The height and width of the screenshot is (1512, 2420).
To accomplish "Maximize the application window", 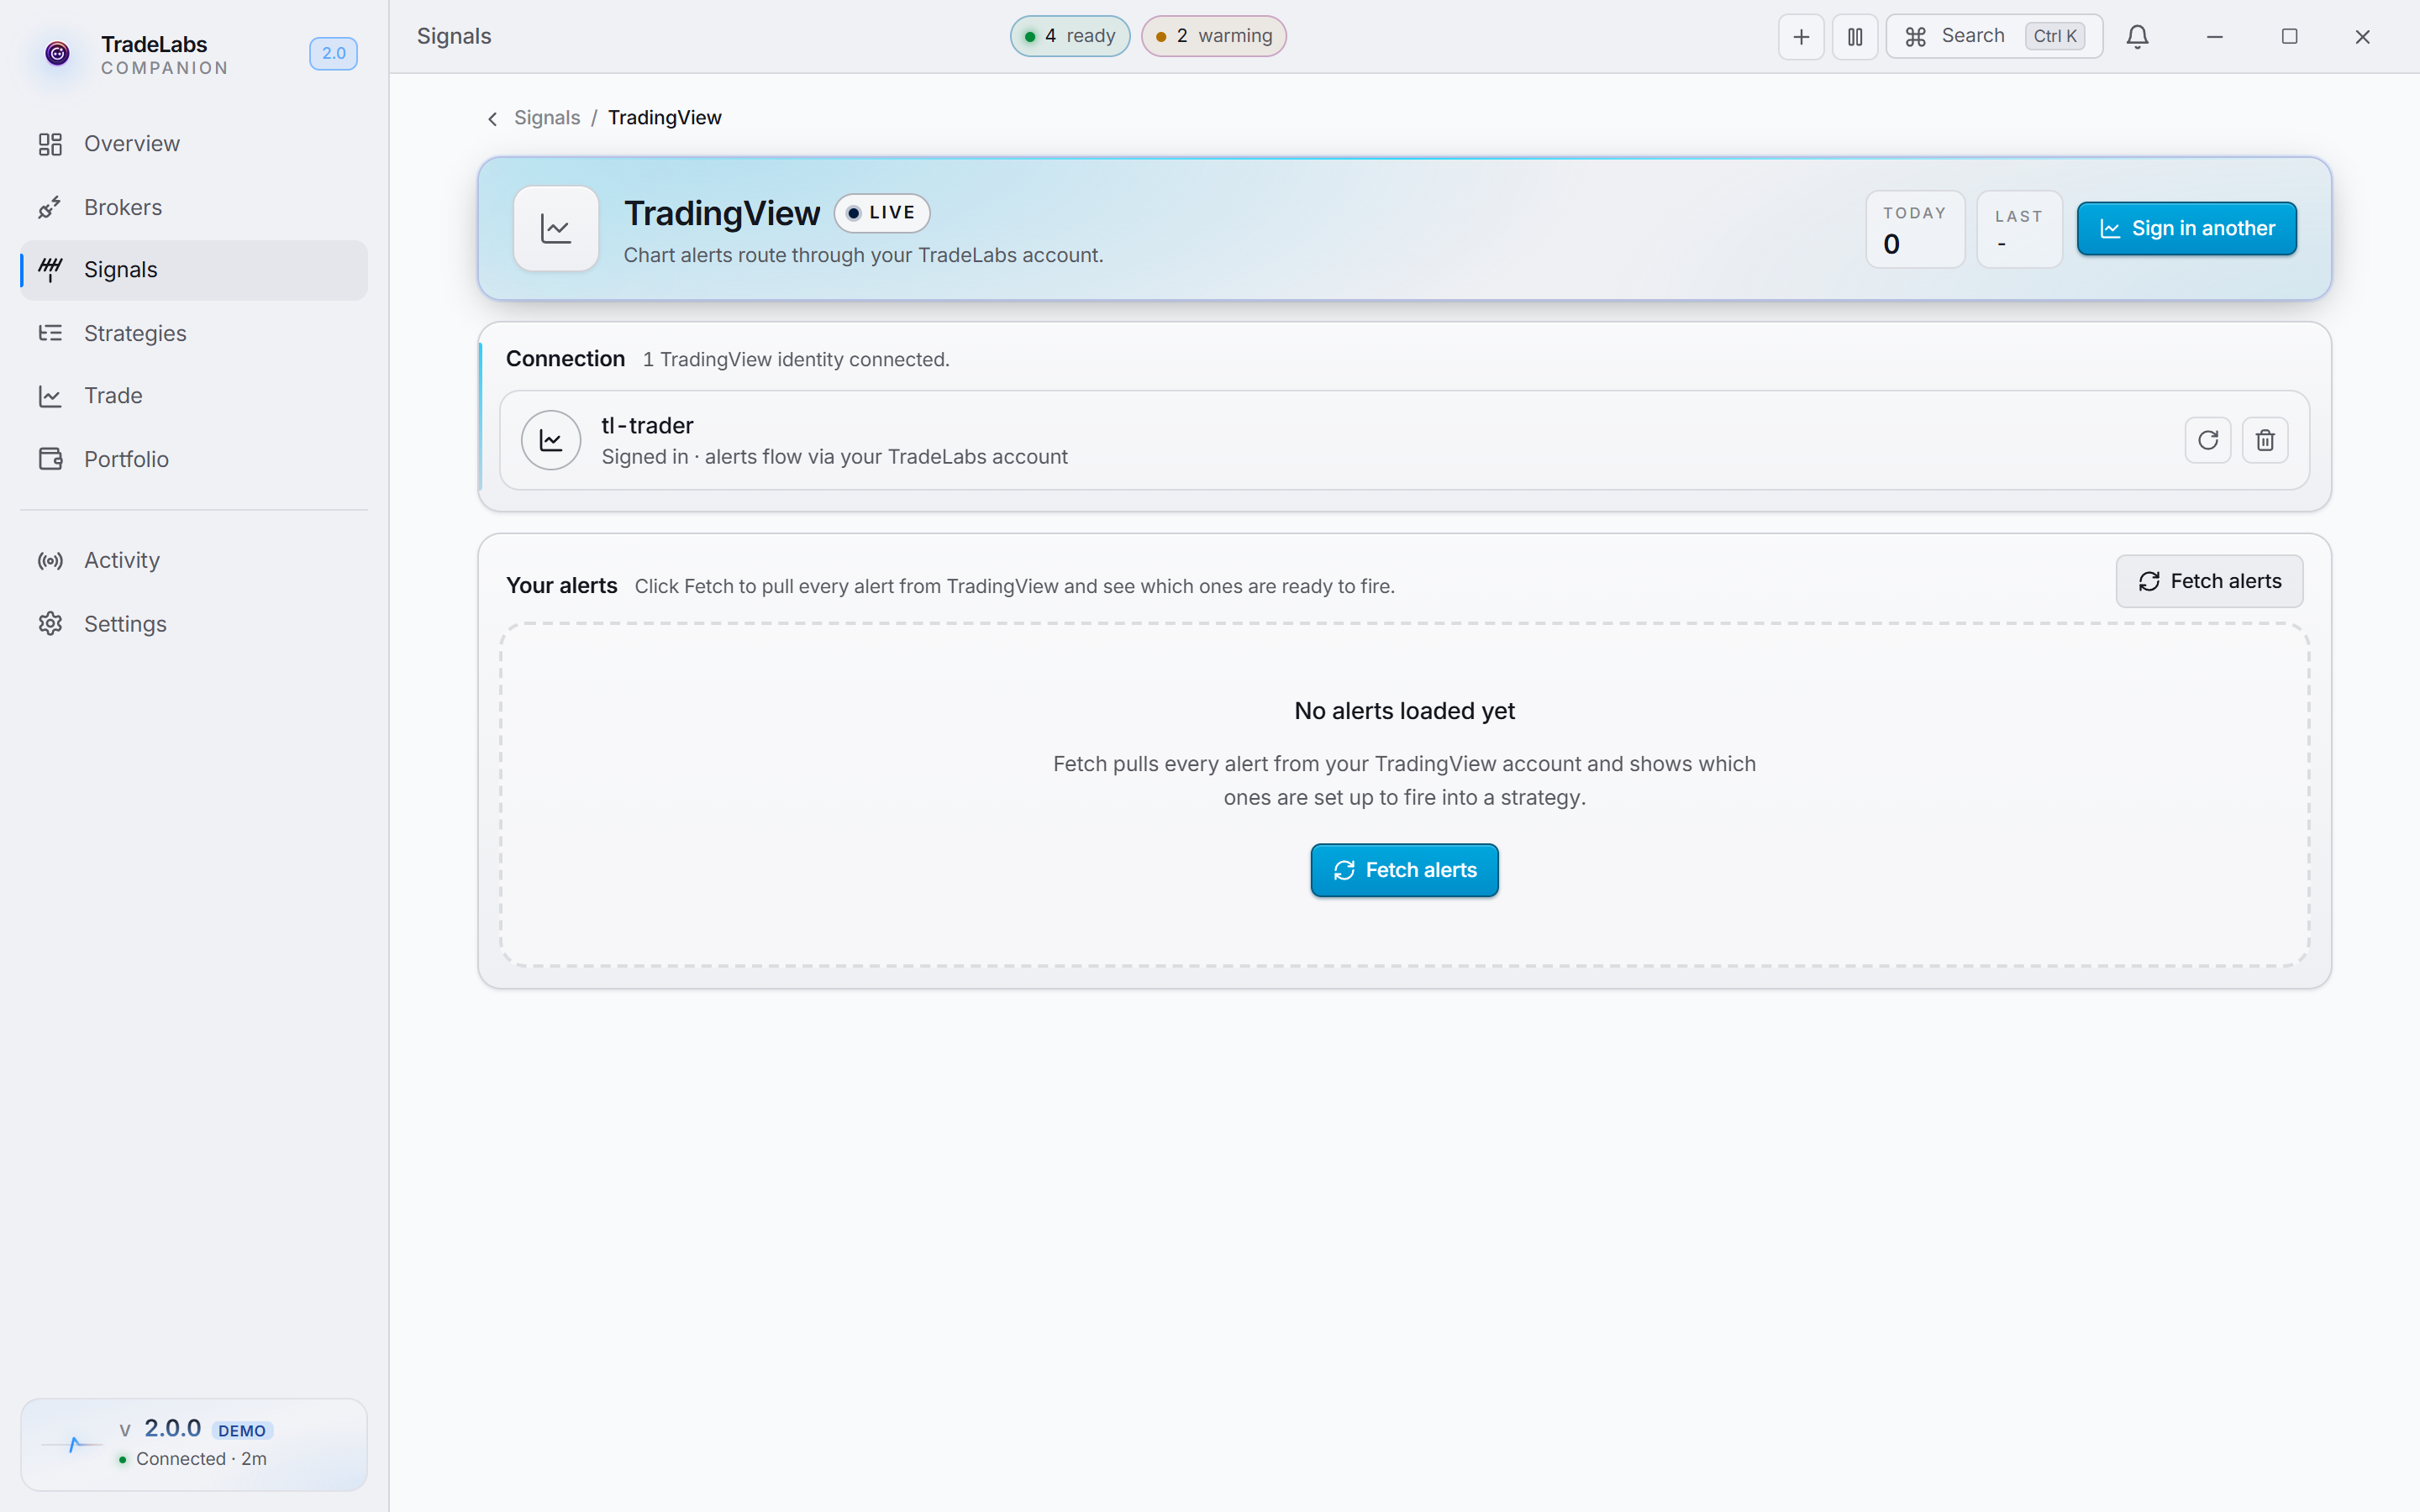I will point(2289,37).
